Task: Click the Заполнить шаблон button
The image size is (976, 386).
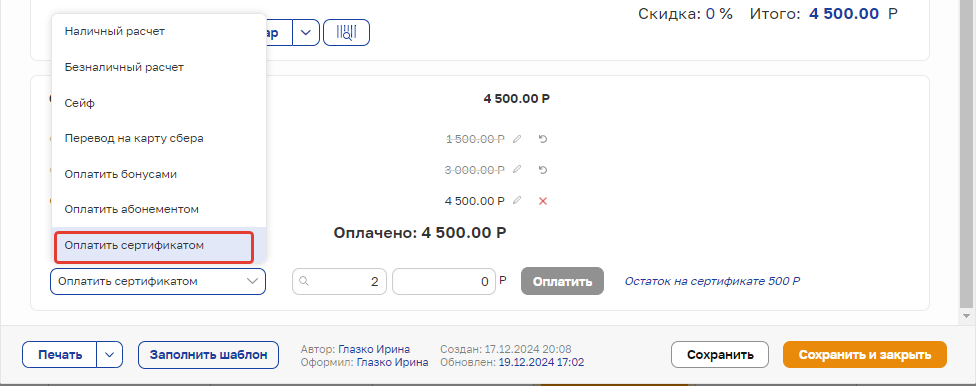Action: coord(209,355)
